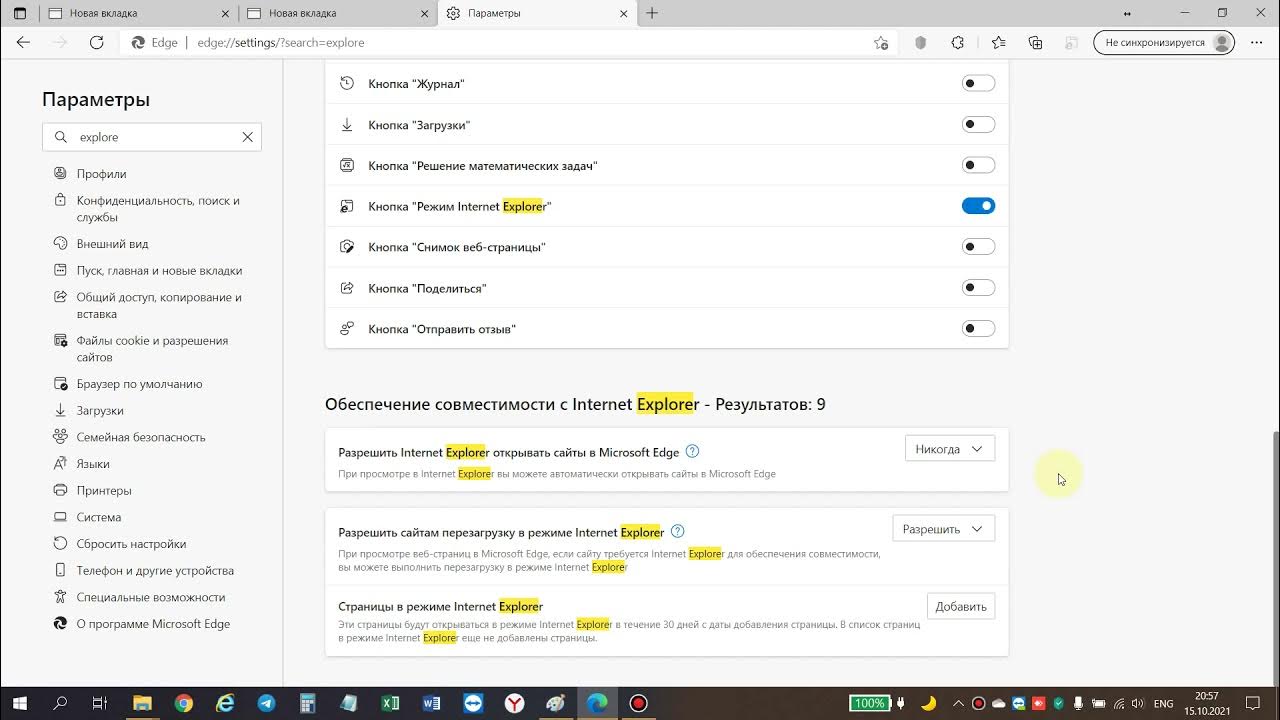Click the Не синхронизируется profile button
Viewport: 1280px width, 720px height.
(1164, 43)
